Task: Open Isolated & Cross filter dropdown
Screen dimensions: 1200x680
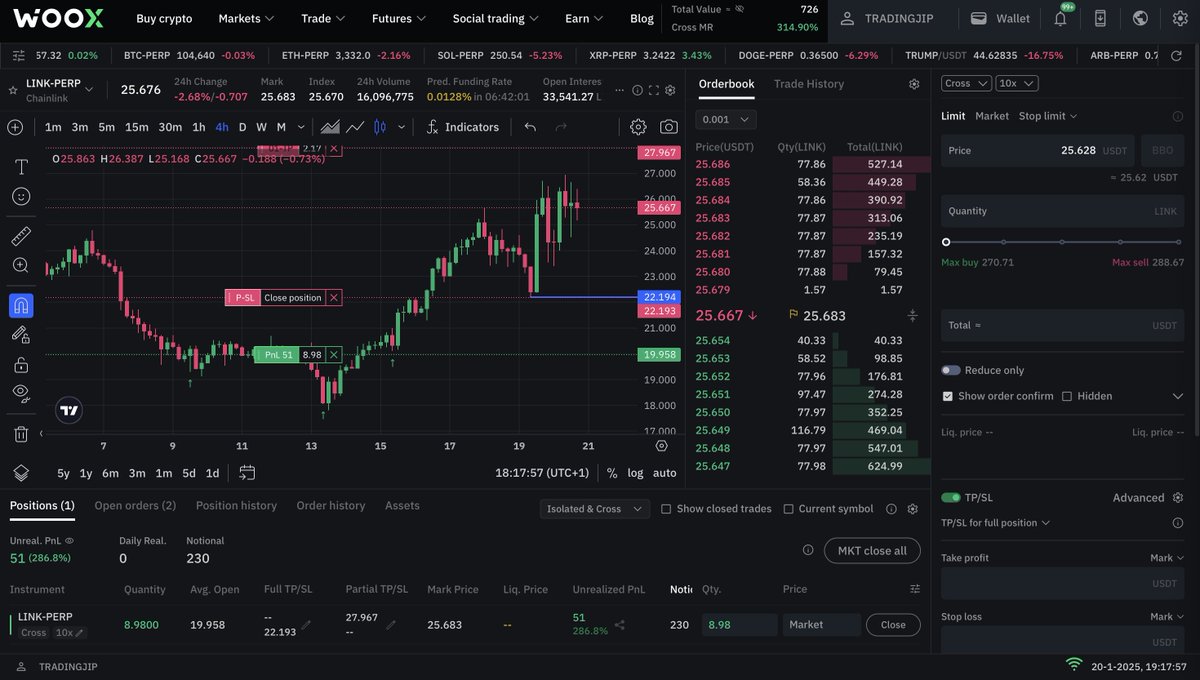Action: coord(594,509)
